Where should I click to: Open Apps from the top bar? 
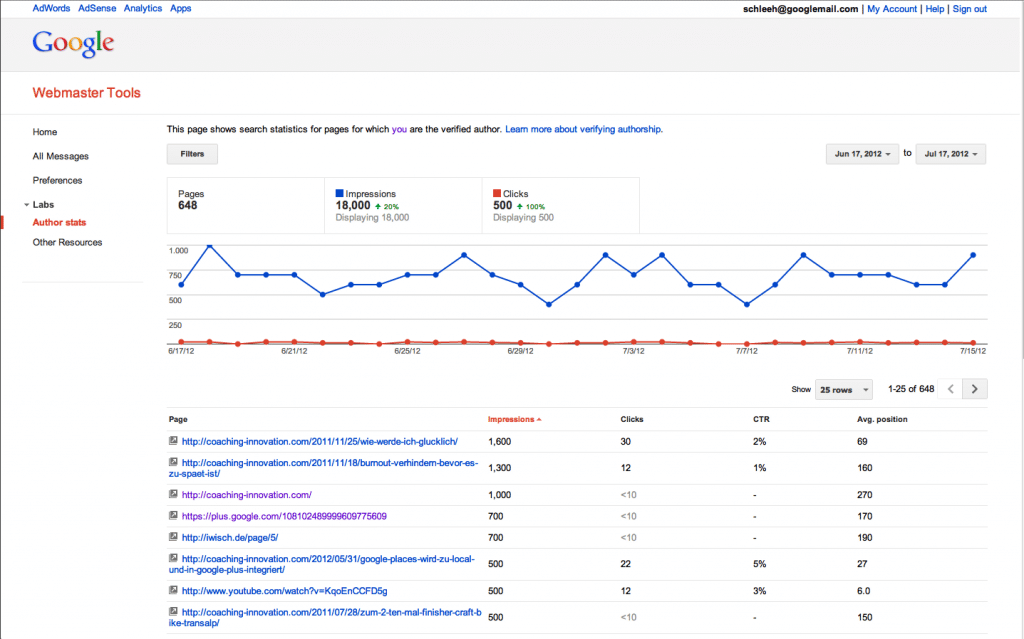coord(181,8)
